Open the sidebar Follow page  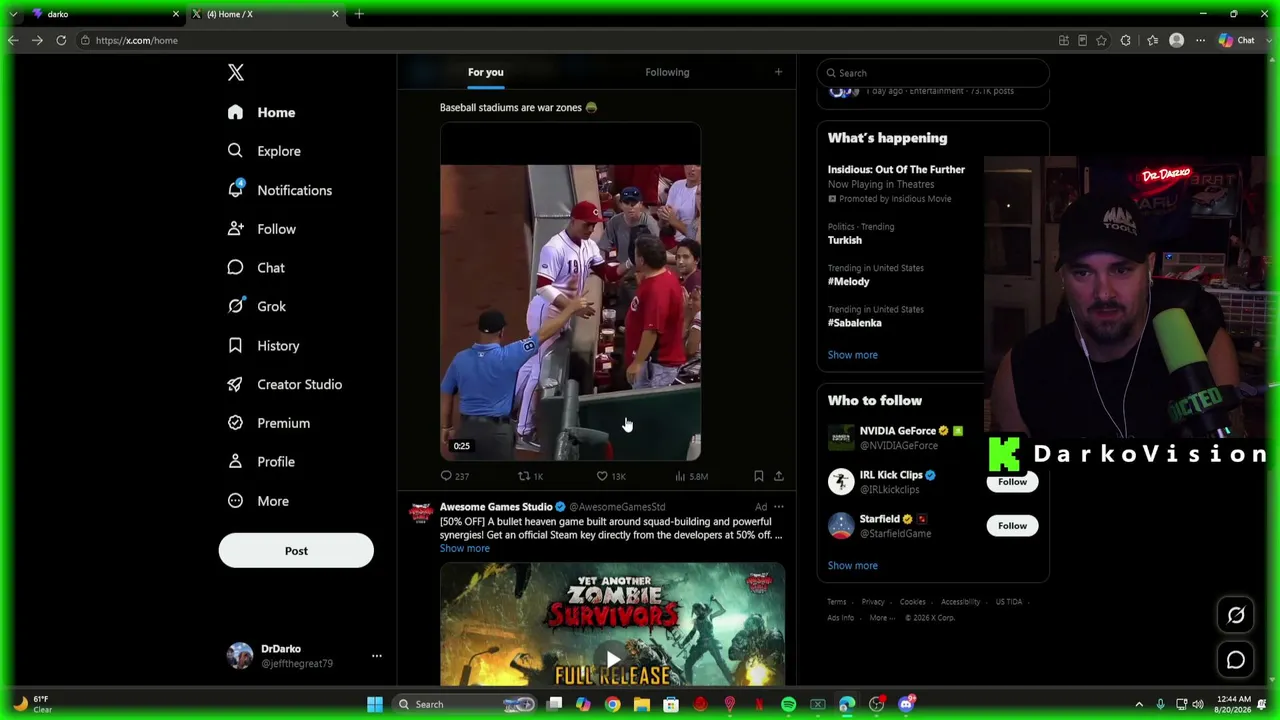261,229
